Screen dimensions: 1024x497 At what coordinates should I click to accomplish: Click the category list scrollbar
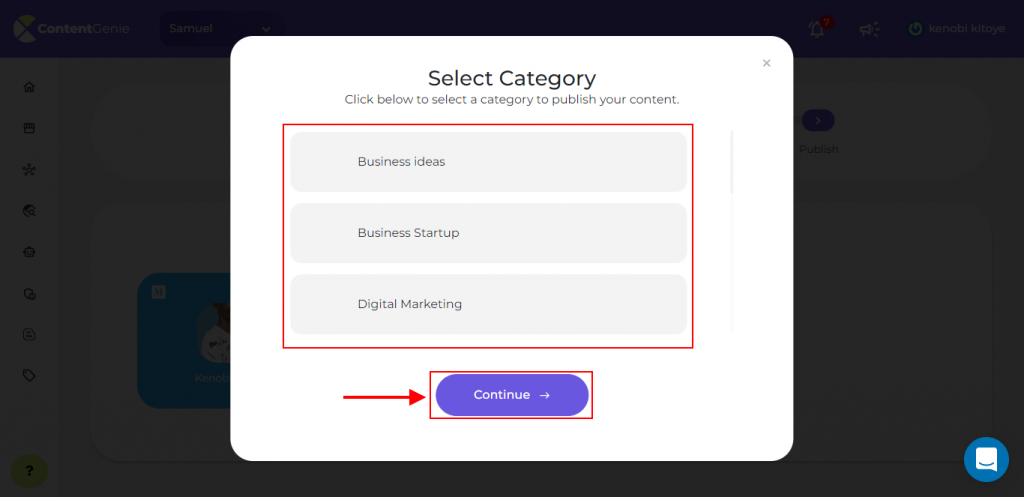pyautogui.click(x=731, y=162)
